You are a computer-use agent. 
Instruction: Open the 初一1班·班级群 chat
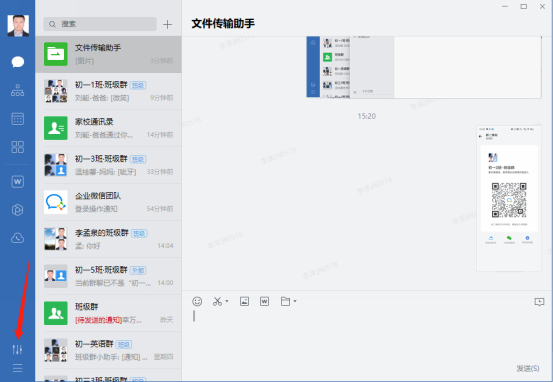108,91
